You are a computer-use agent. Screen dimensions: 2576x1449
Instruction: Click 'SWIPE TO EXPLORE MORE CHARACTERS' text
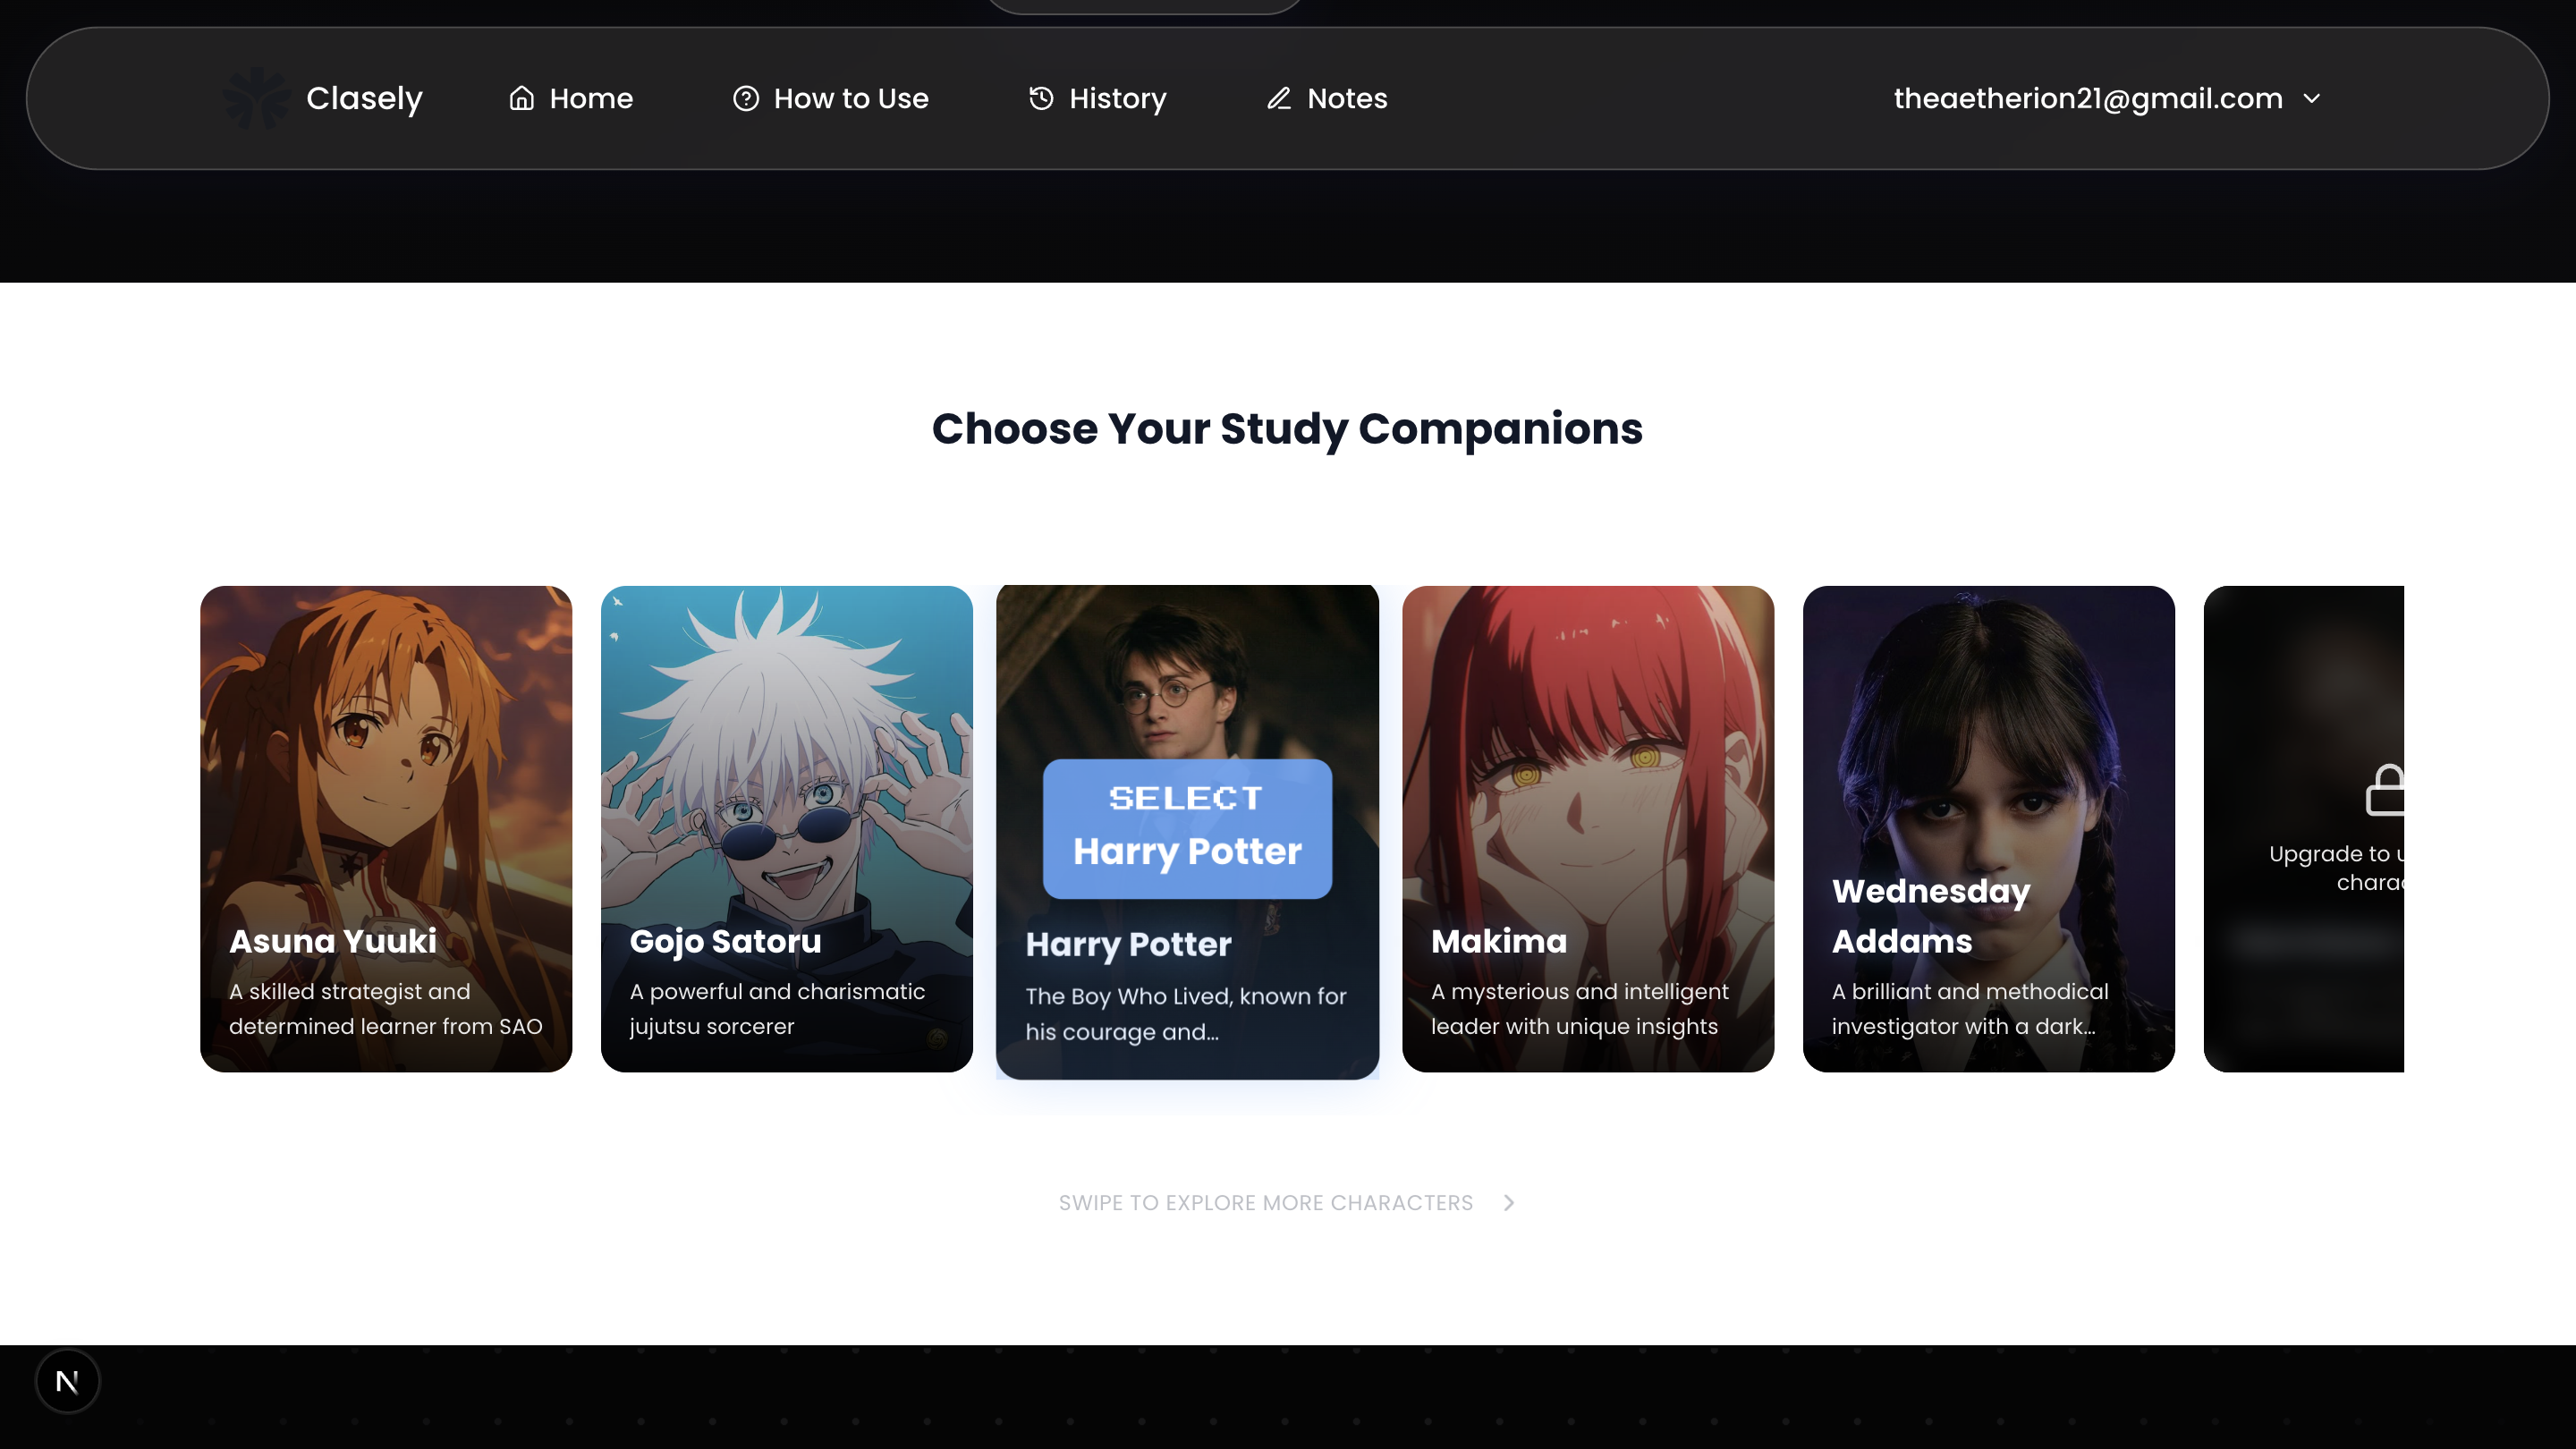(1266, 1202)
